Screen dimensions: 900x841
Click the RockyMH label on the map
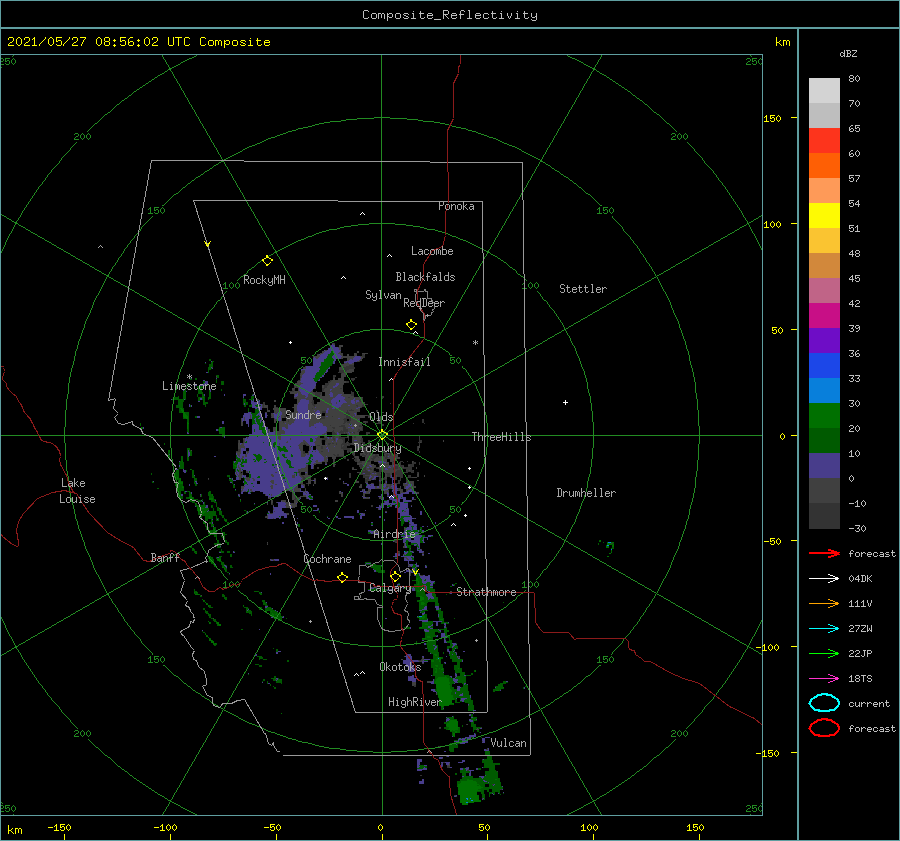pos(264,280)
